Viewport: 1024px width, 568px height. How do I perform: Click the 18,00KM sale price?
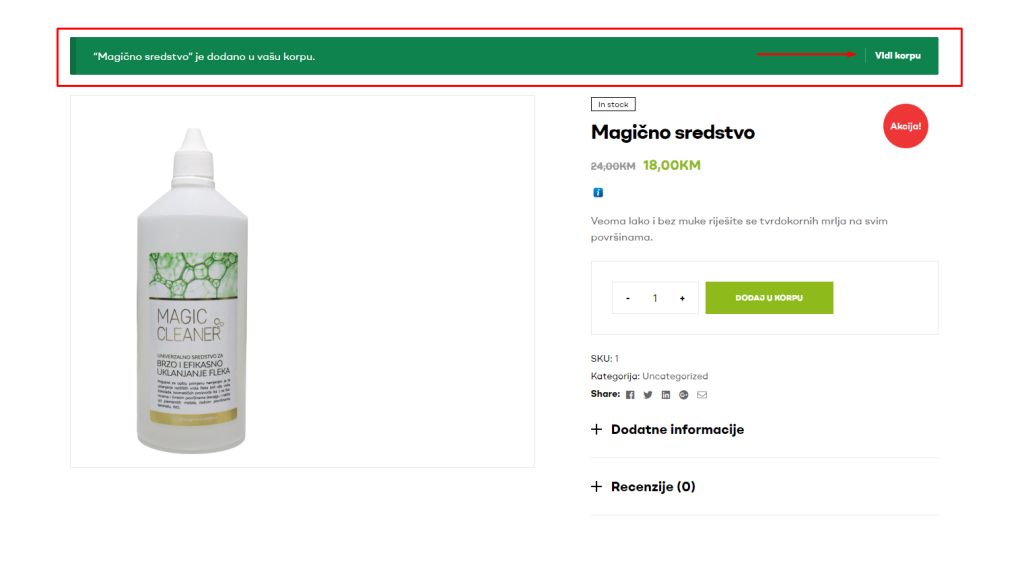coord(671,165)
